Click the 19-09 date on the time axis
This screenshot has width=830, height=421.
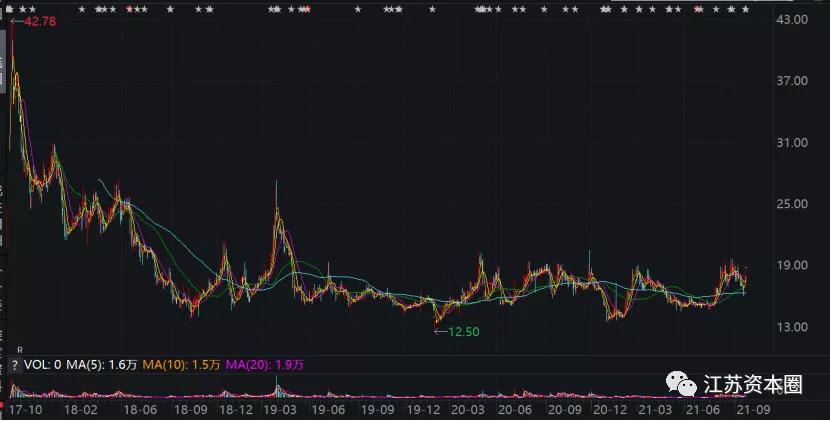tap(377, 410)
